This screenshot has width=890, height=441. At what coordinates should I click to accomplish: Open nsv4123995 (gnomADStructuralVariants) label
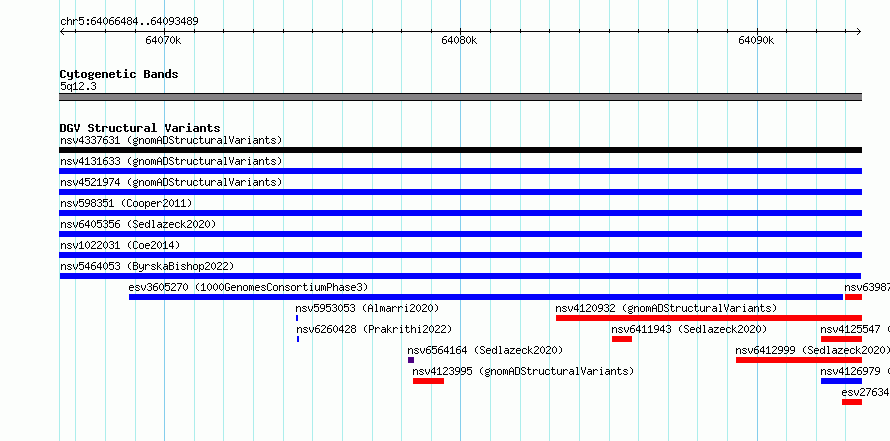[523, 371]
